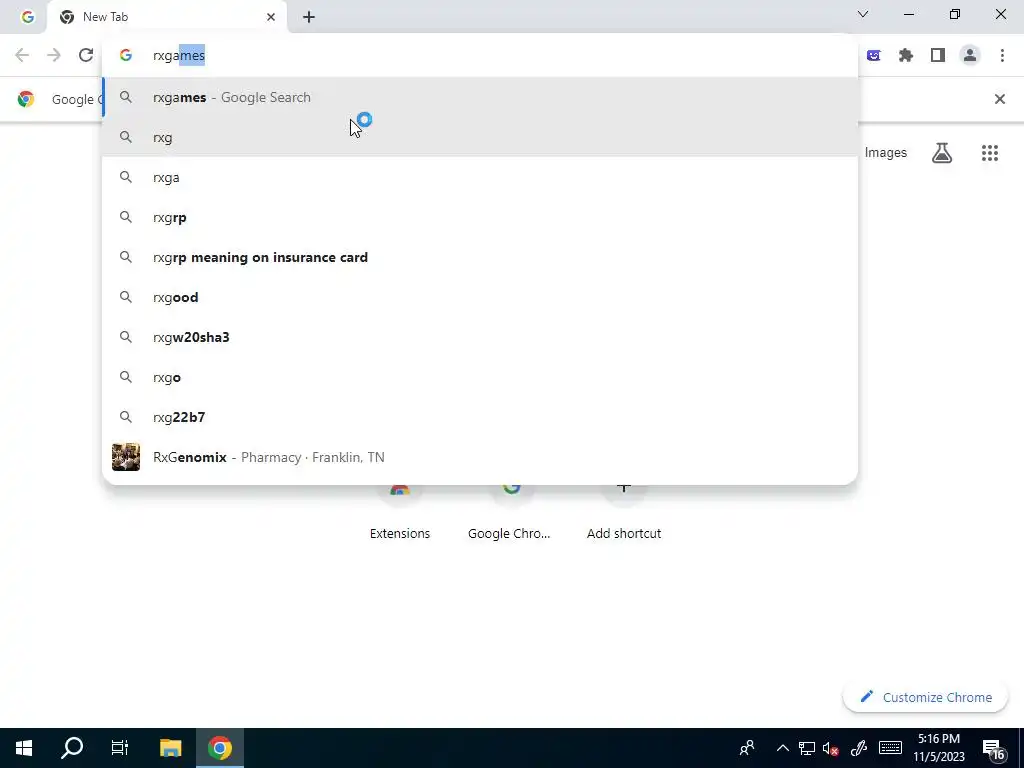Pick the rxg22b7 suggestion
Image resolution: width=1024 pixels, height=768 pixels.
480,417
